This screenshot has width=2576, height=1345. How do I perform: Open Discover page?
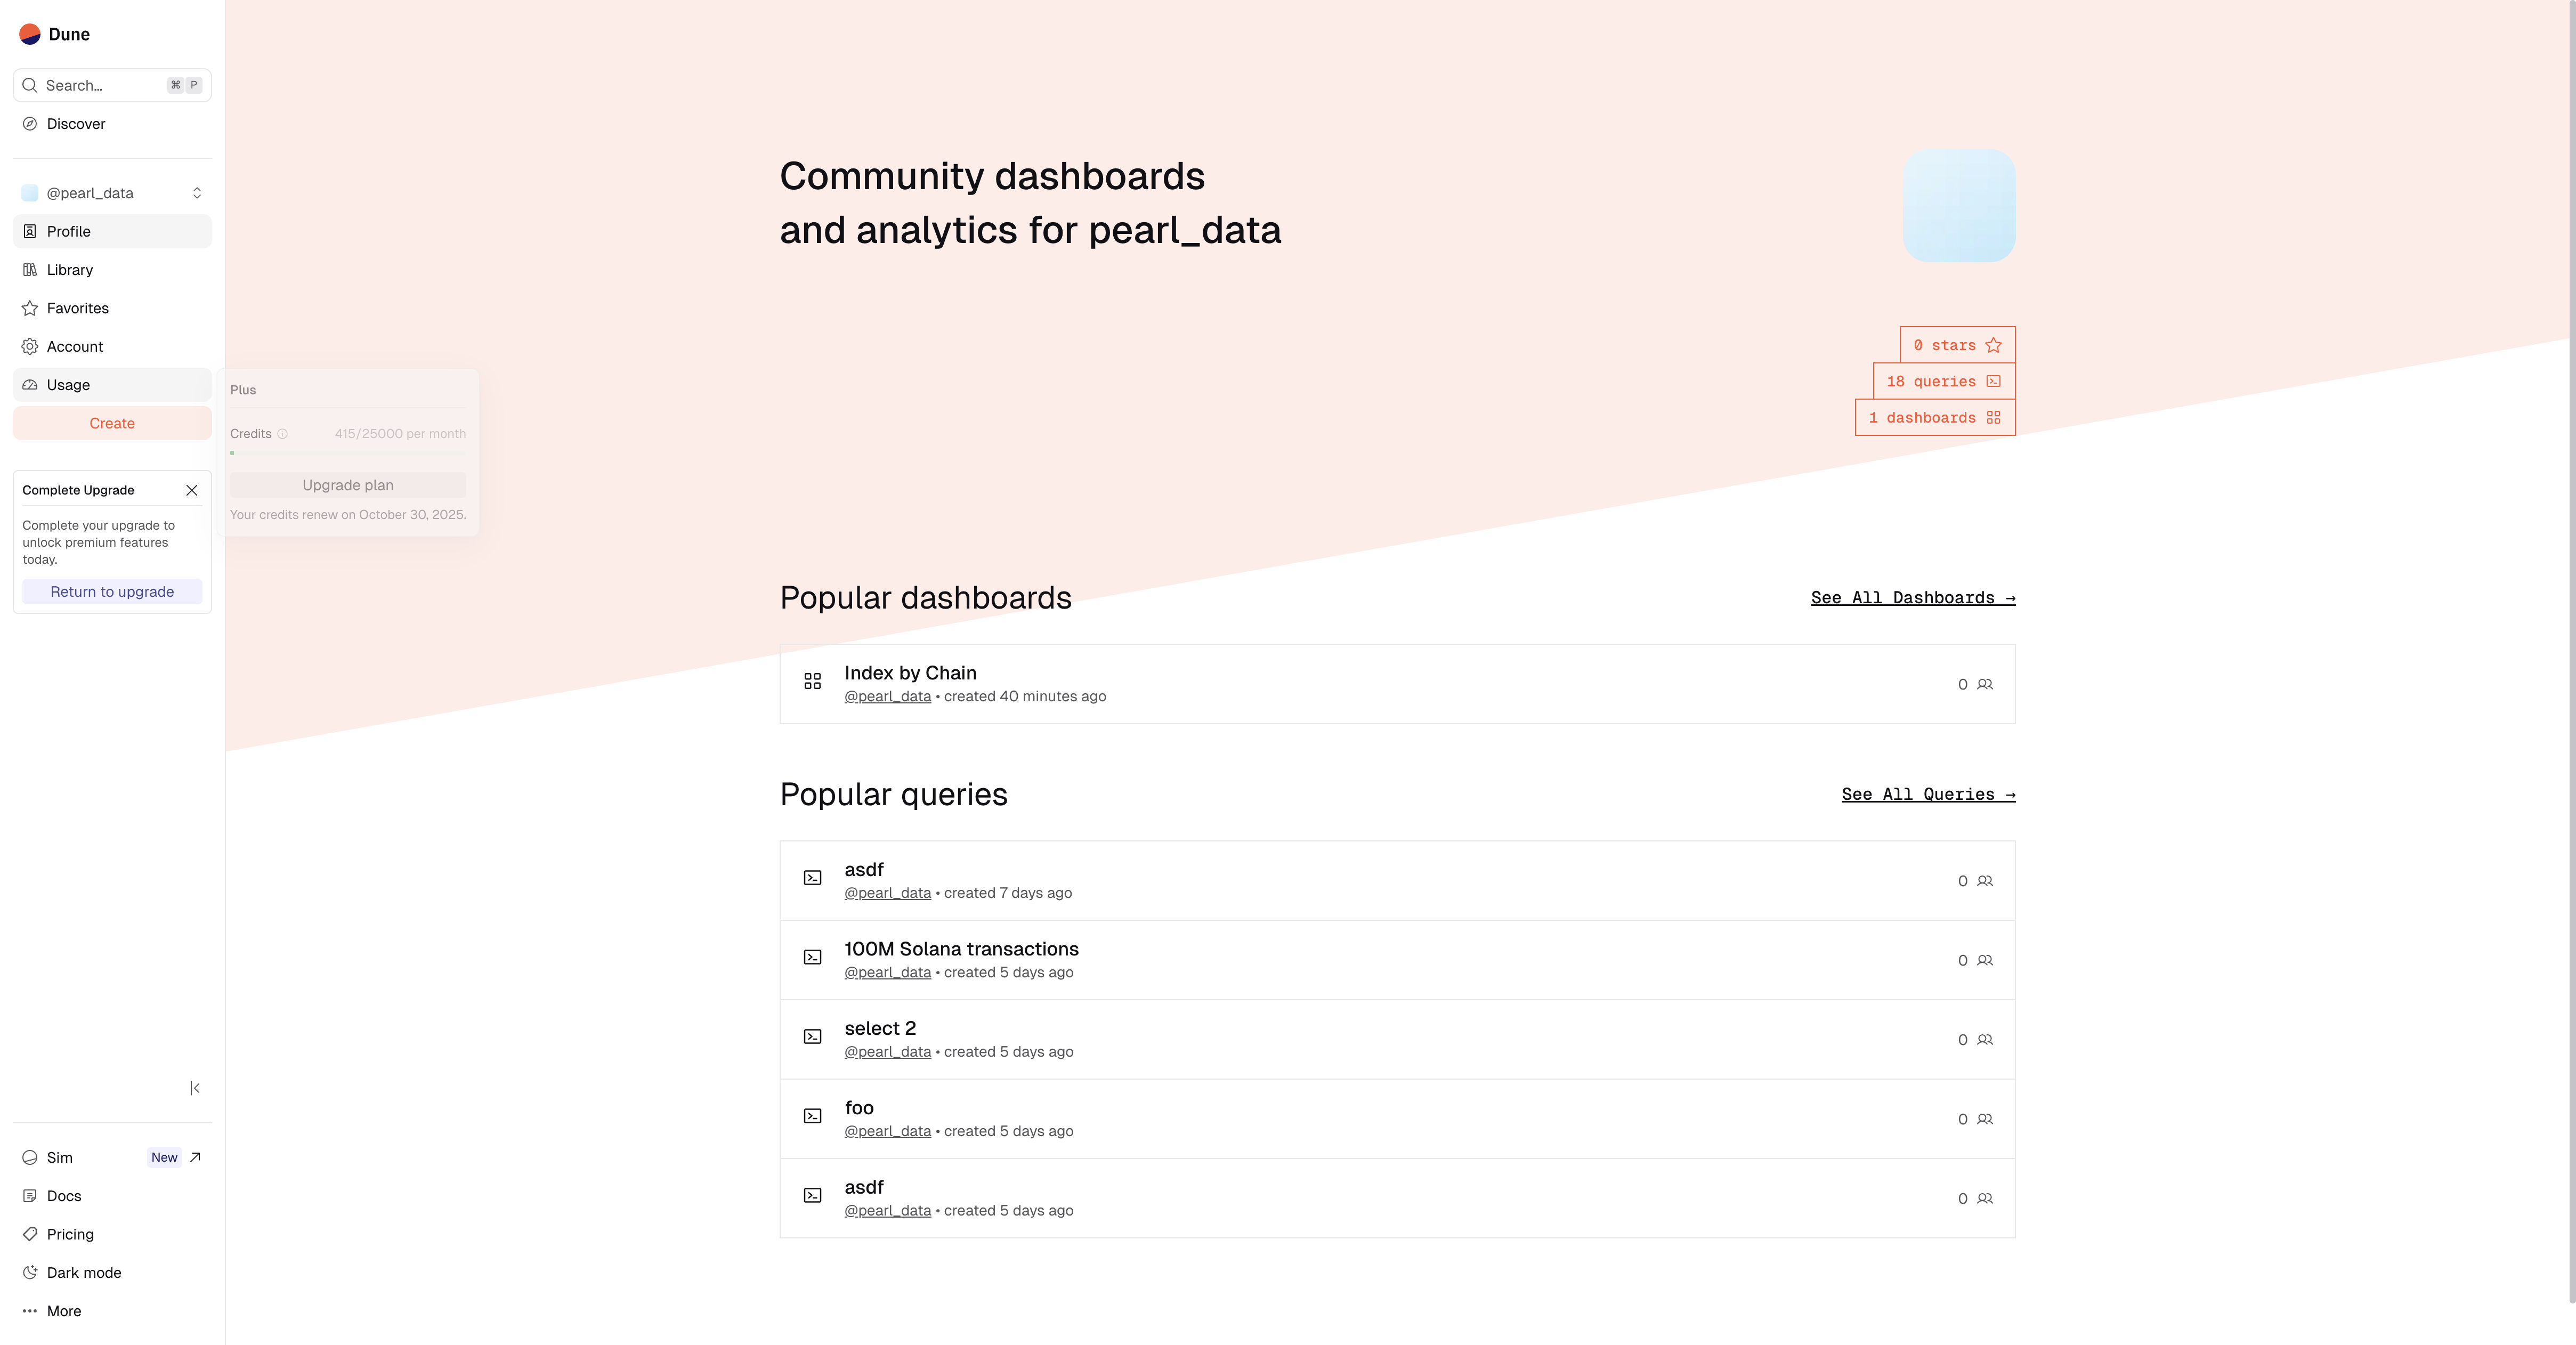76,124
